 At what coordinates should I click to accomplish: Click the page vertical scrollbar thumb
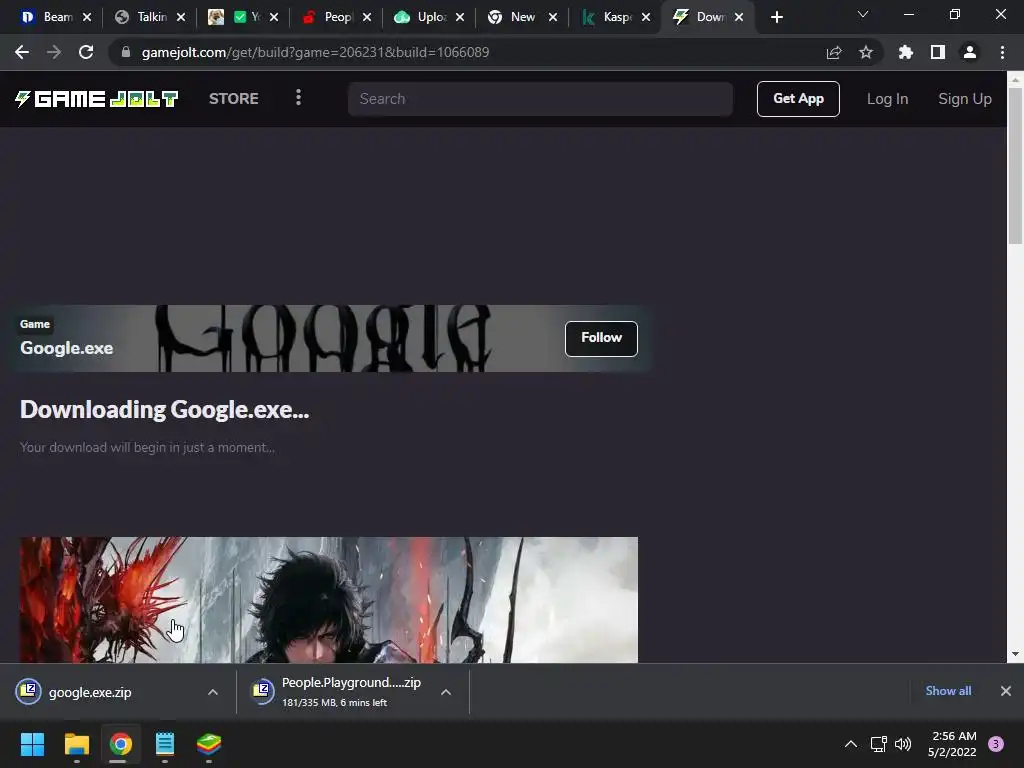pyautogui.click(x=1015, y=166)
